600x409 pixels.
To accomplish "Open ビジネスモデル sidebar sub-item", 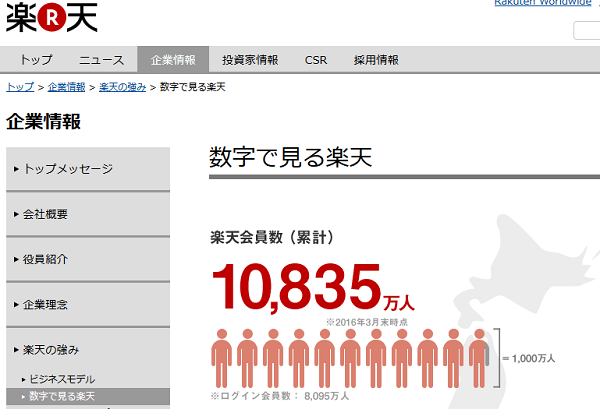I will tap(88, 379).
